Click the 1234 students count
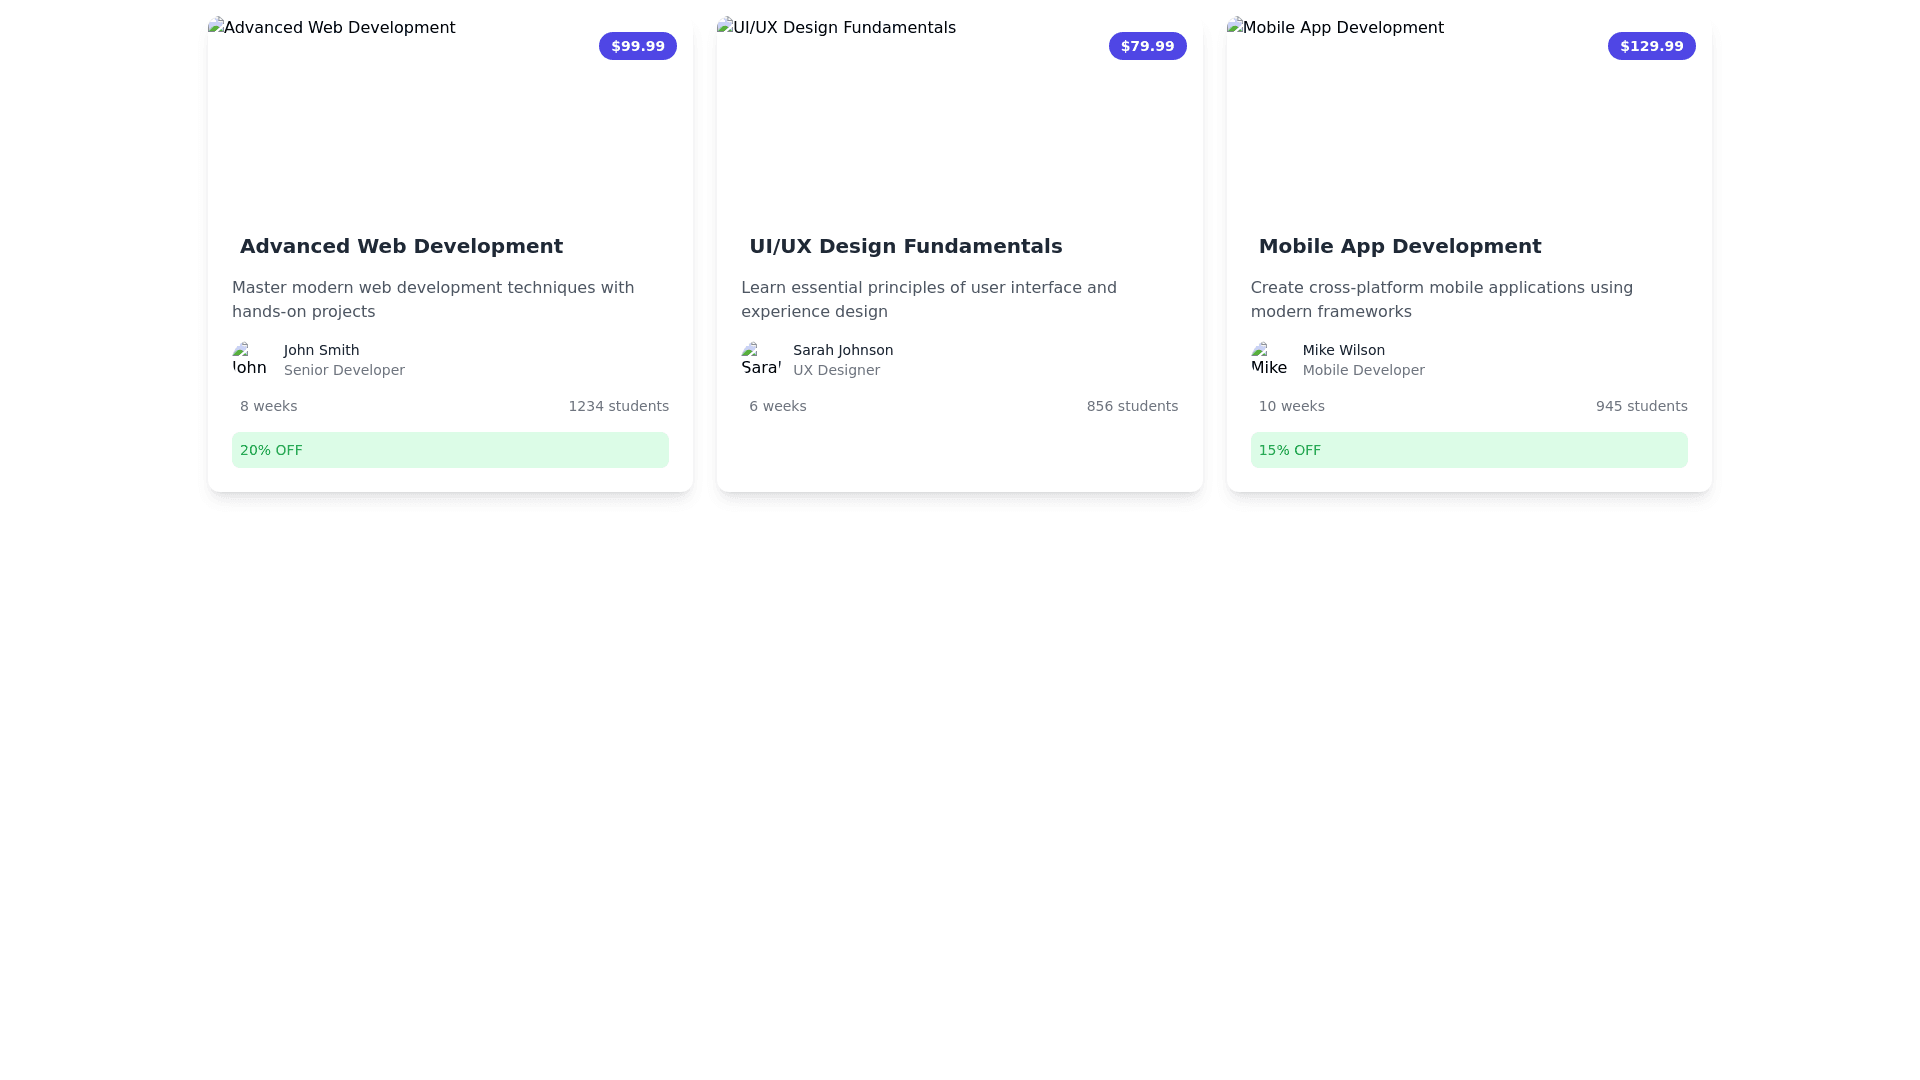1920x1080 pixels. (618, 406)
